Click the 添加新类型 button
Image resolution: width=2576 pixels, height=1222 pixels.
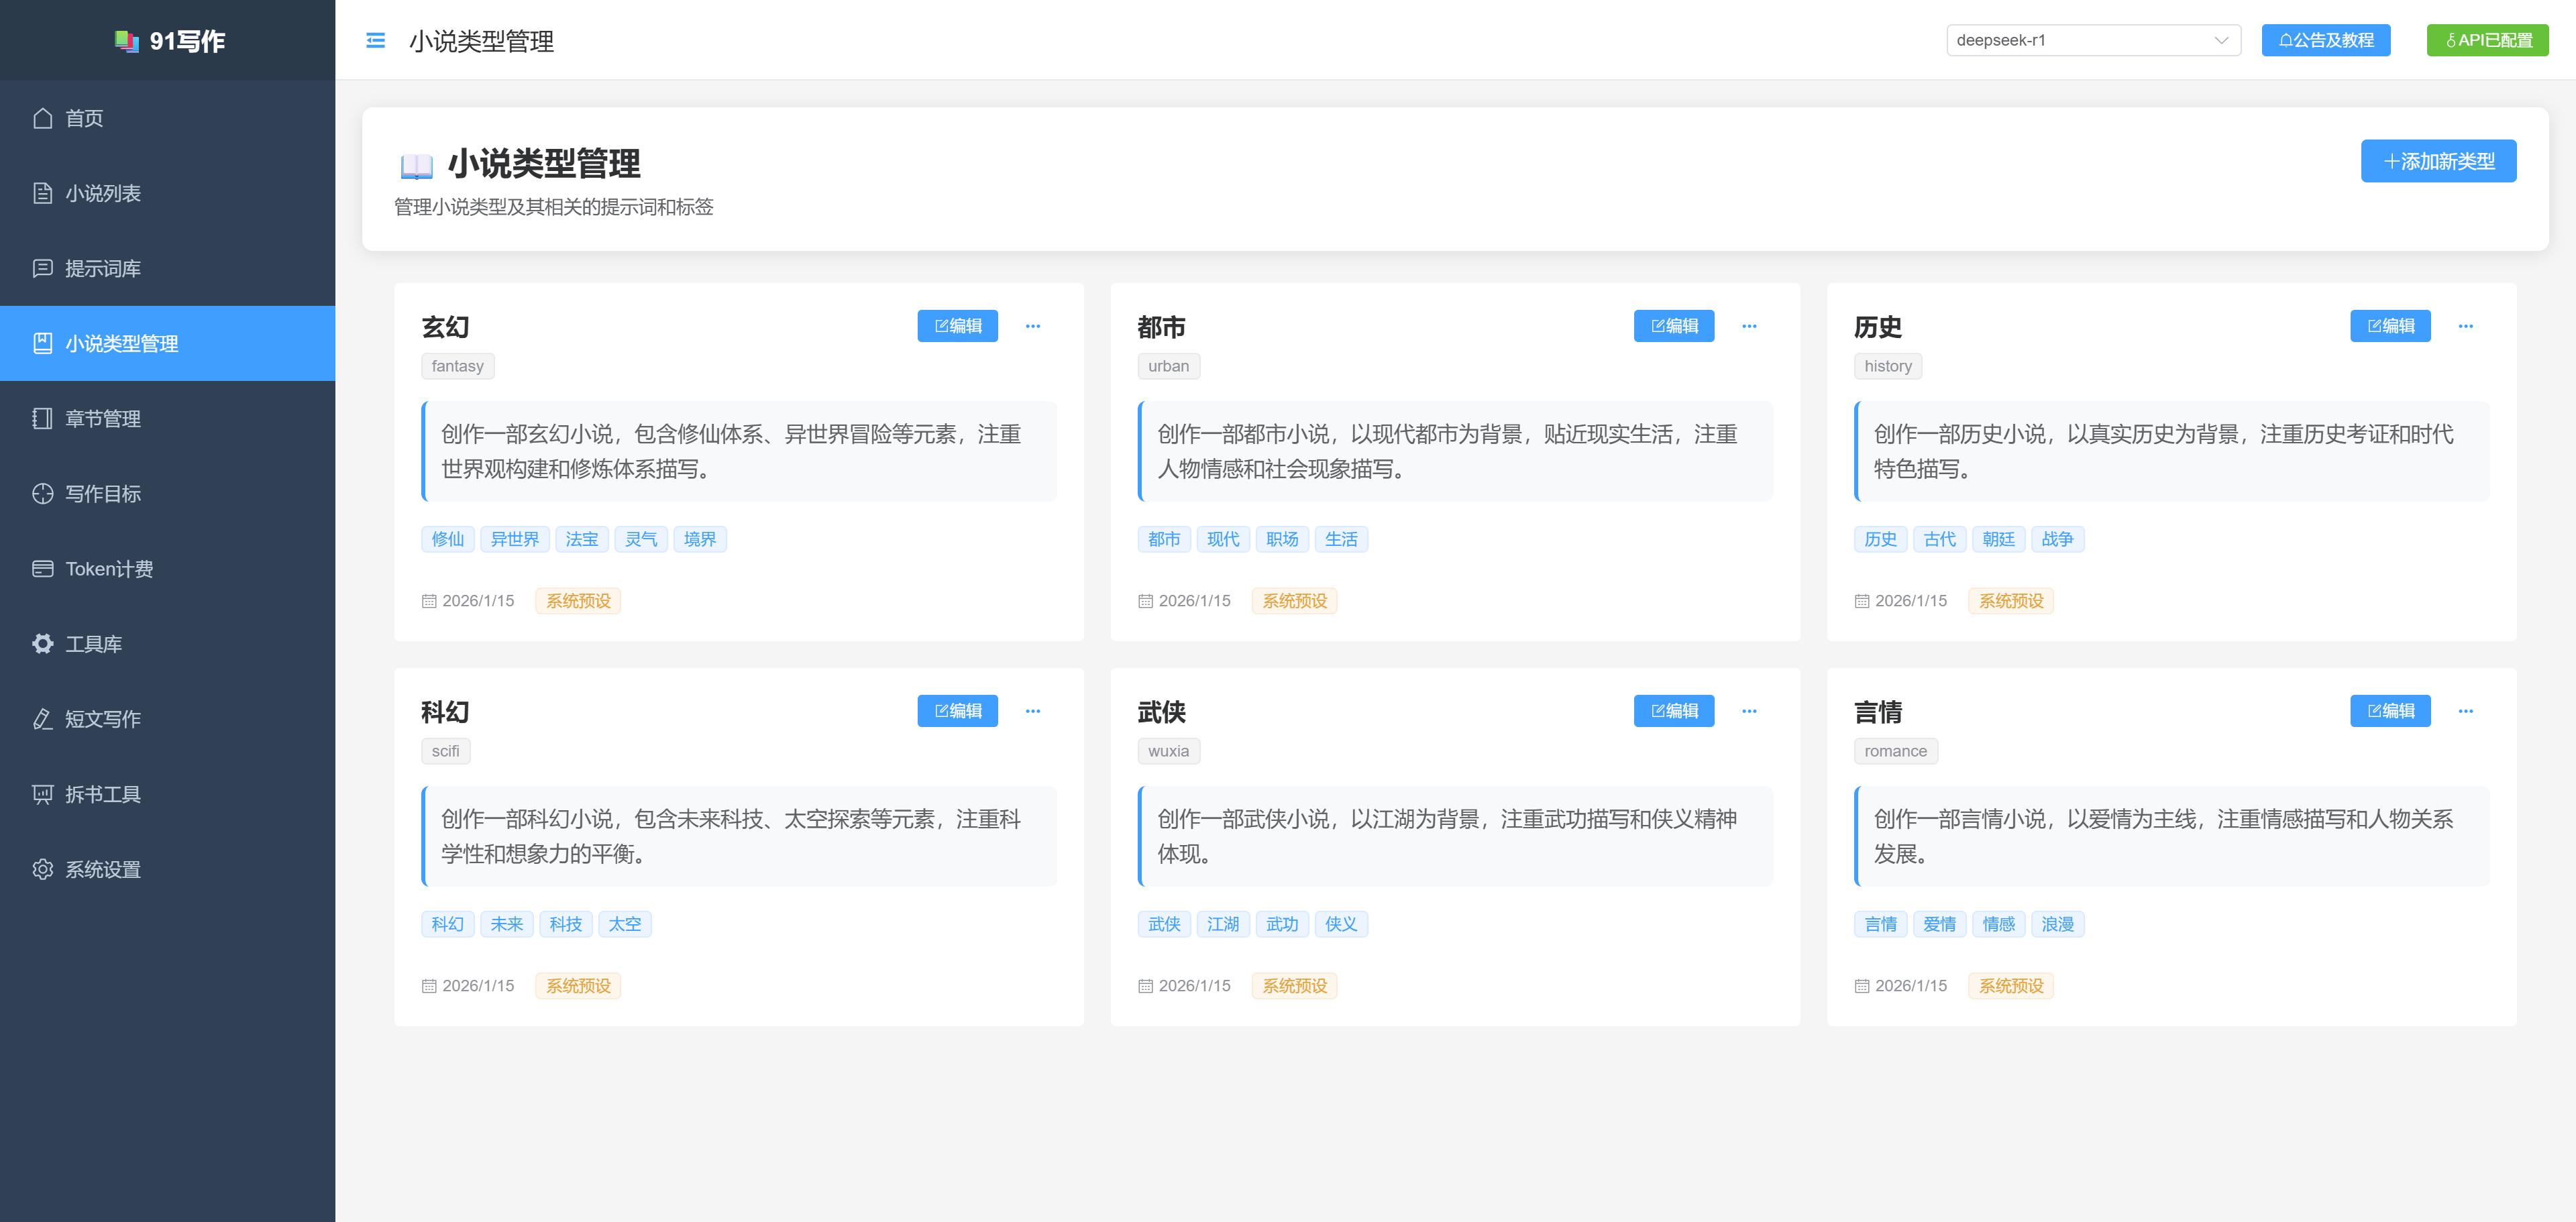coord(2438,161)
